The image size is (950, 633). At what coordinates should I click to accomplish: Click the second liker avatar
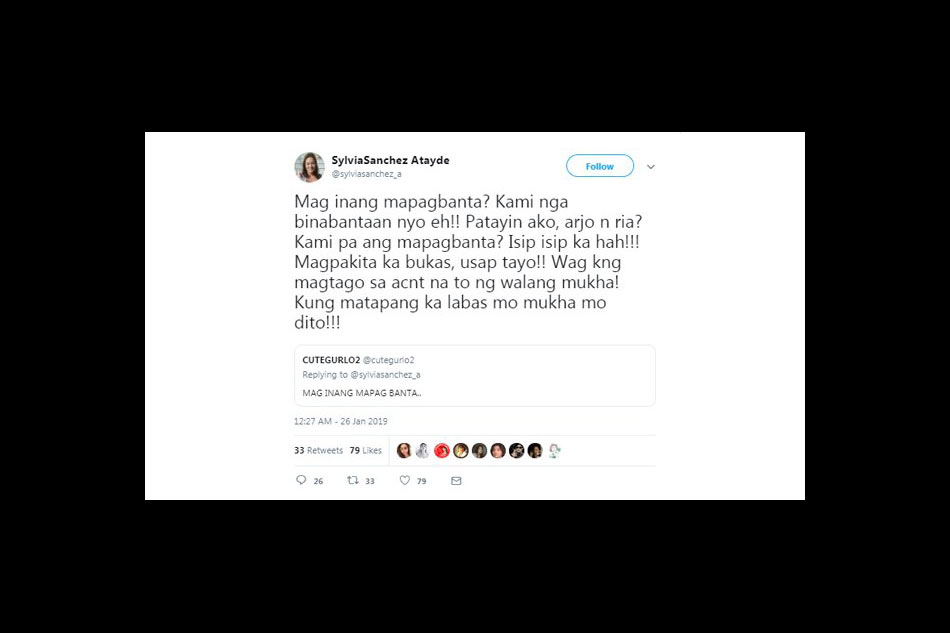click(x=423, y=451)
